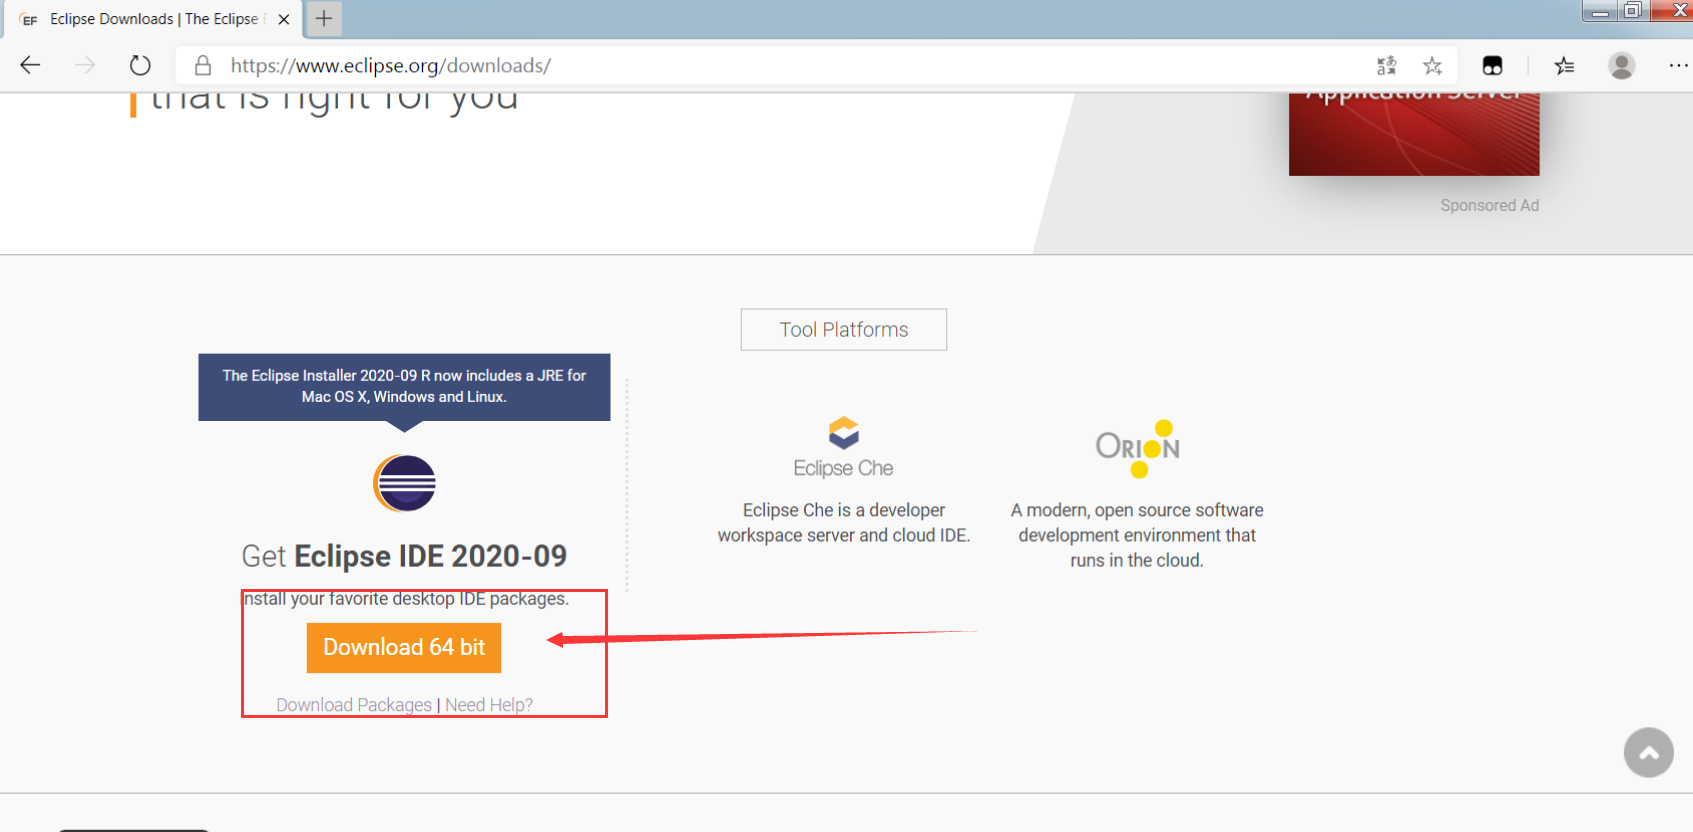Click the Eclipse Che description text
Image resolution: width=1693 pixels, height=832 pixels.
[x=844, y=523]
